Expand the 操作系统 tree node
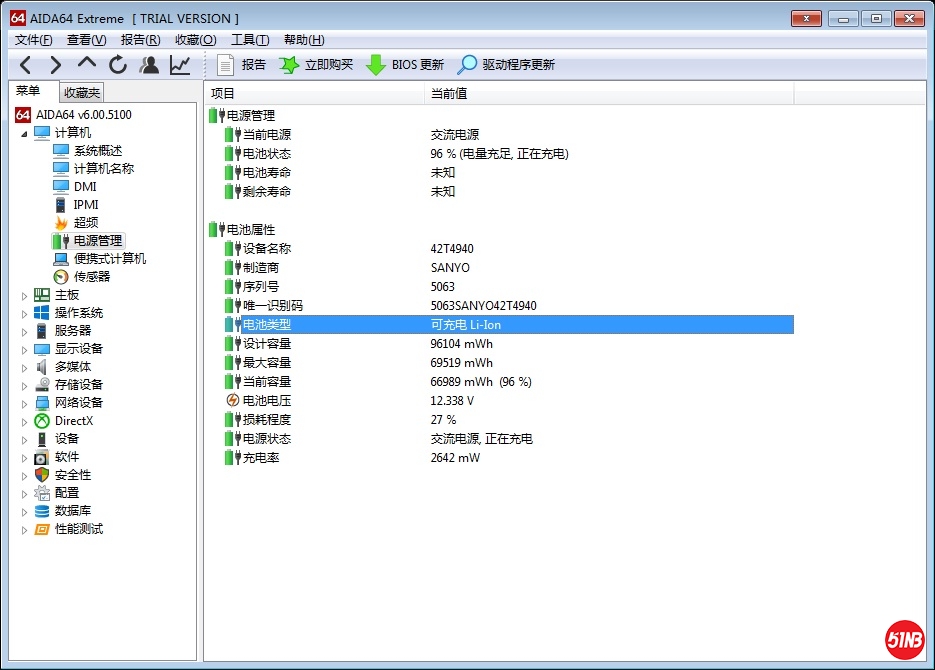 [x=25, y=313]
